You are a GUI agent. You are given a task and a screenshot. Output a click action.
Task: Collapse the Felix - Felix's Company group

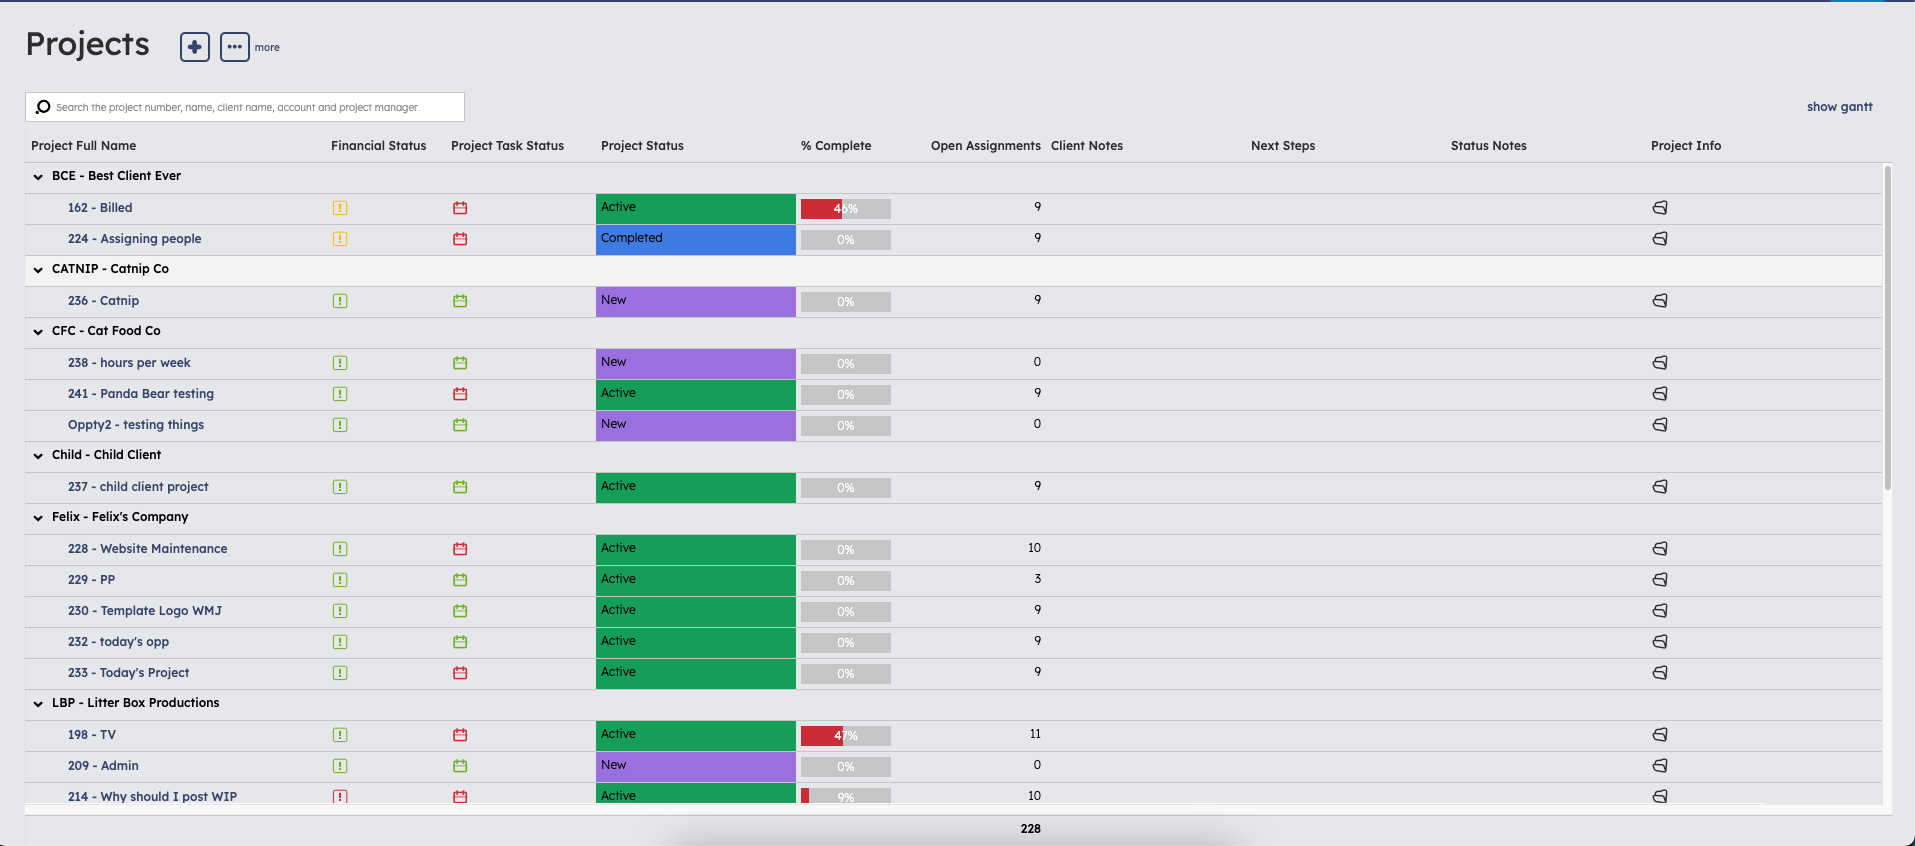tap(38, 518)
